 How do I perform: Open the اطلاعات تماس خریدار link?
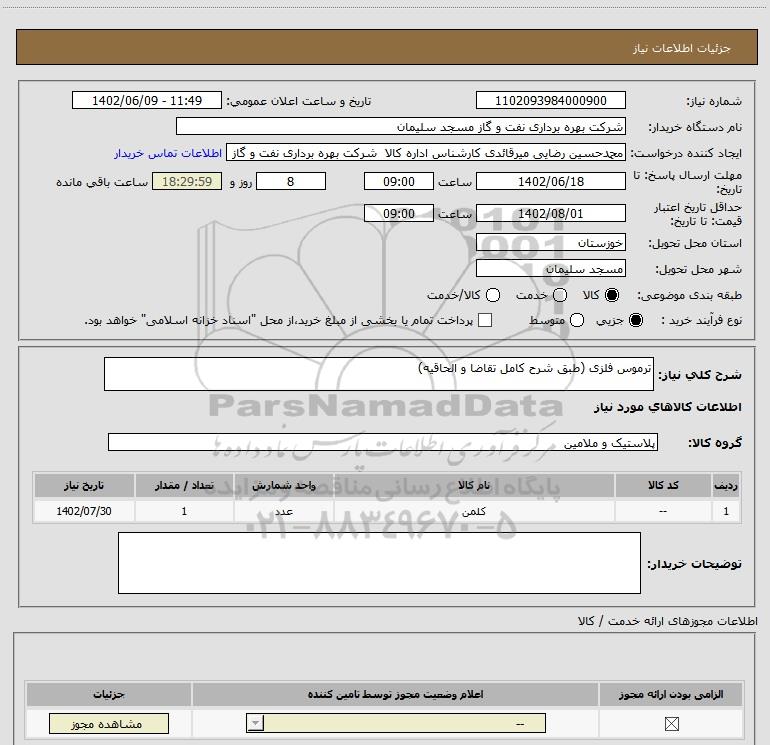coord(168,153)
